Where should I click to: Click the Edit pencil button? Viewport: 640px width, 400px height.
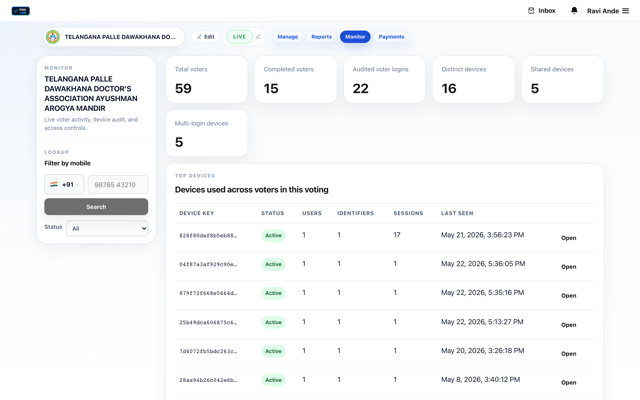[205, 37]
